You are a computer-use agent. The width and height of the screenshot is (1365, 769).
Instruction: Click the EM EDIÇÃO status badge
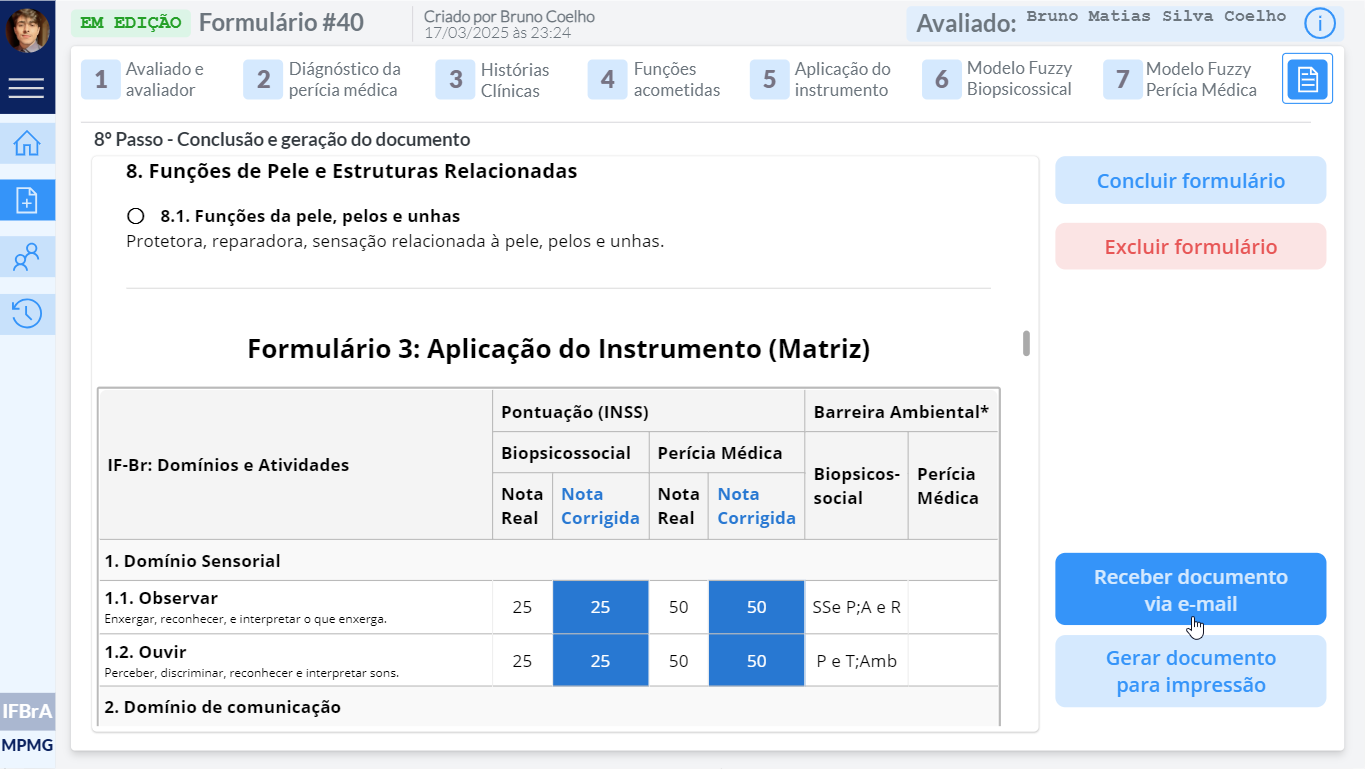pyautogui.click(x=130, y=22)
